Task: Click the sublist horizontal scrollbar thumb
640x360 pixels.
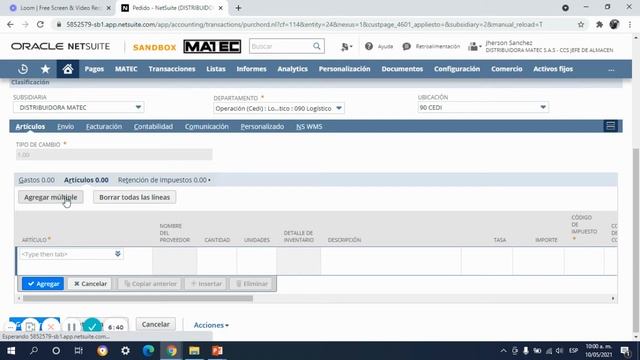Action: 138,299
